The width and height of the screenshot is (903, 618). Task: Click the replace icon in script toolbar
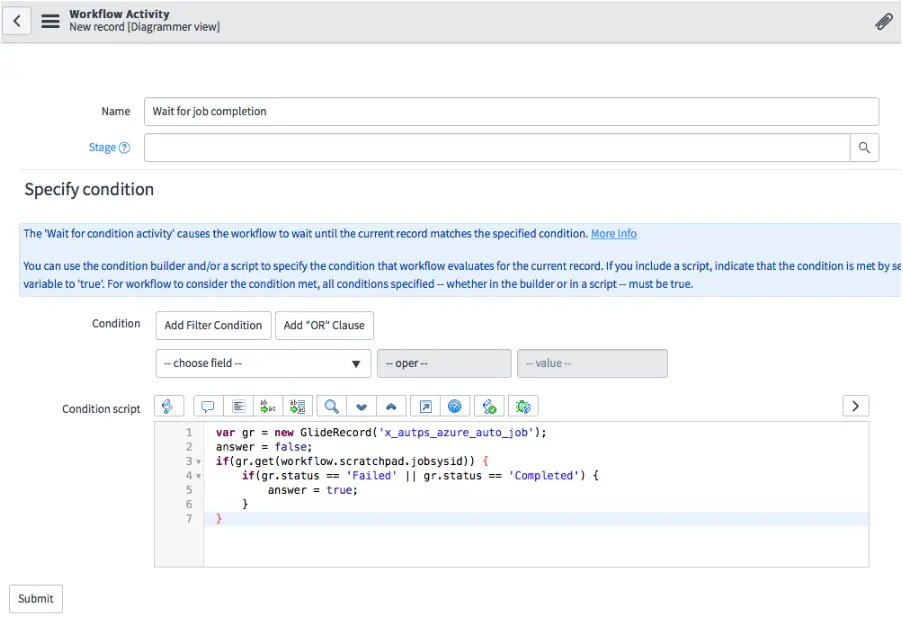click(x=268, y=406)
